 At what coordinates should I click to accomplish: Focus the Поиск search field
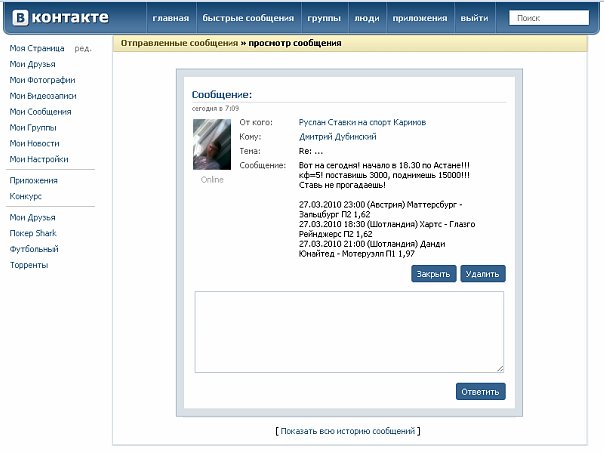552,18
